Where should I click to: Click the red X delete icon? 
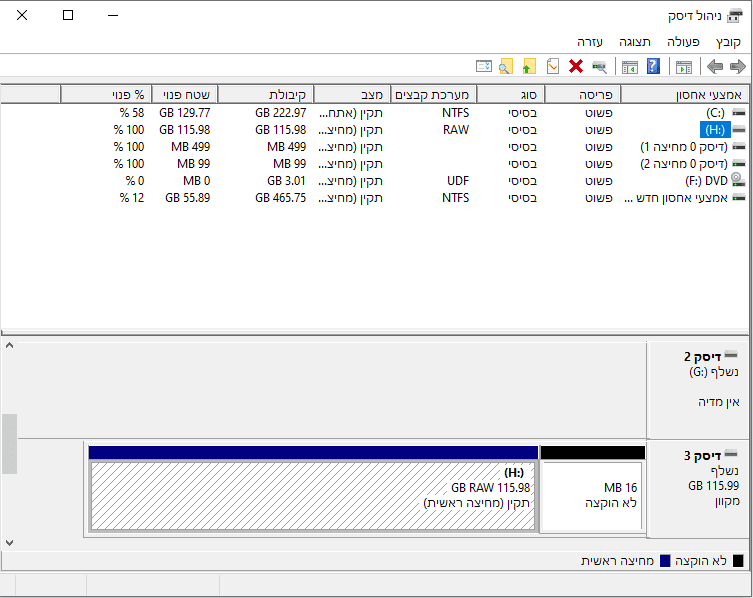576,66
